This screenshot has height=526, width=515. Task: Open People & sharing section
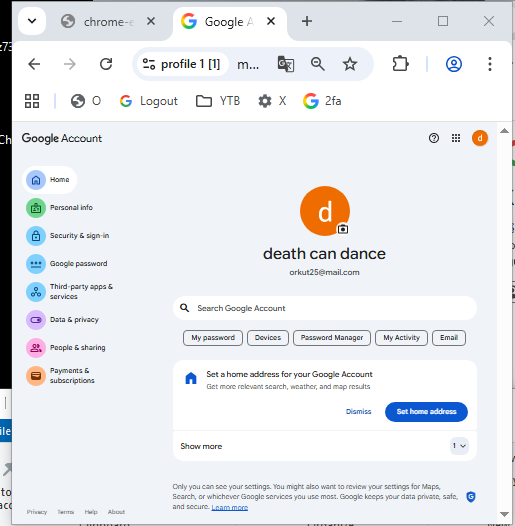point(66,348)
